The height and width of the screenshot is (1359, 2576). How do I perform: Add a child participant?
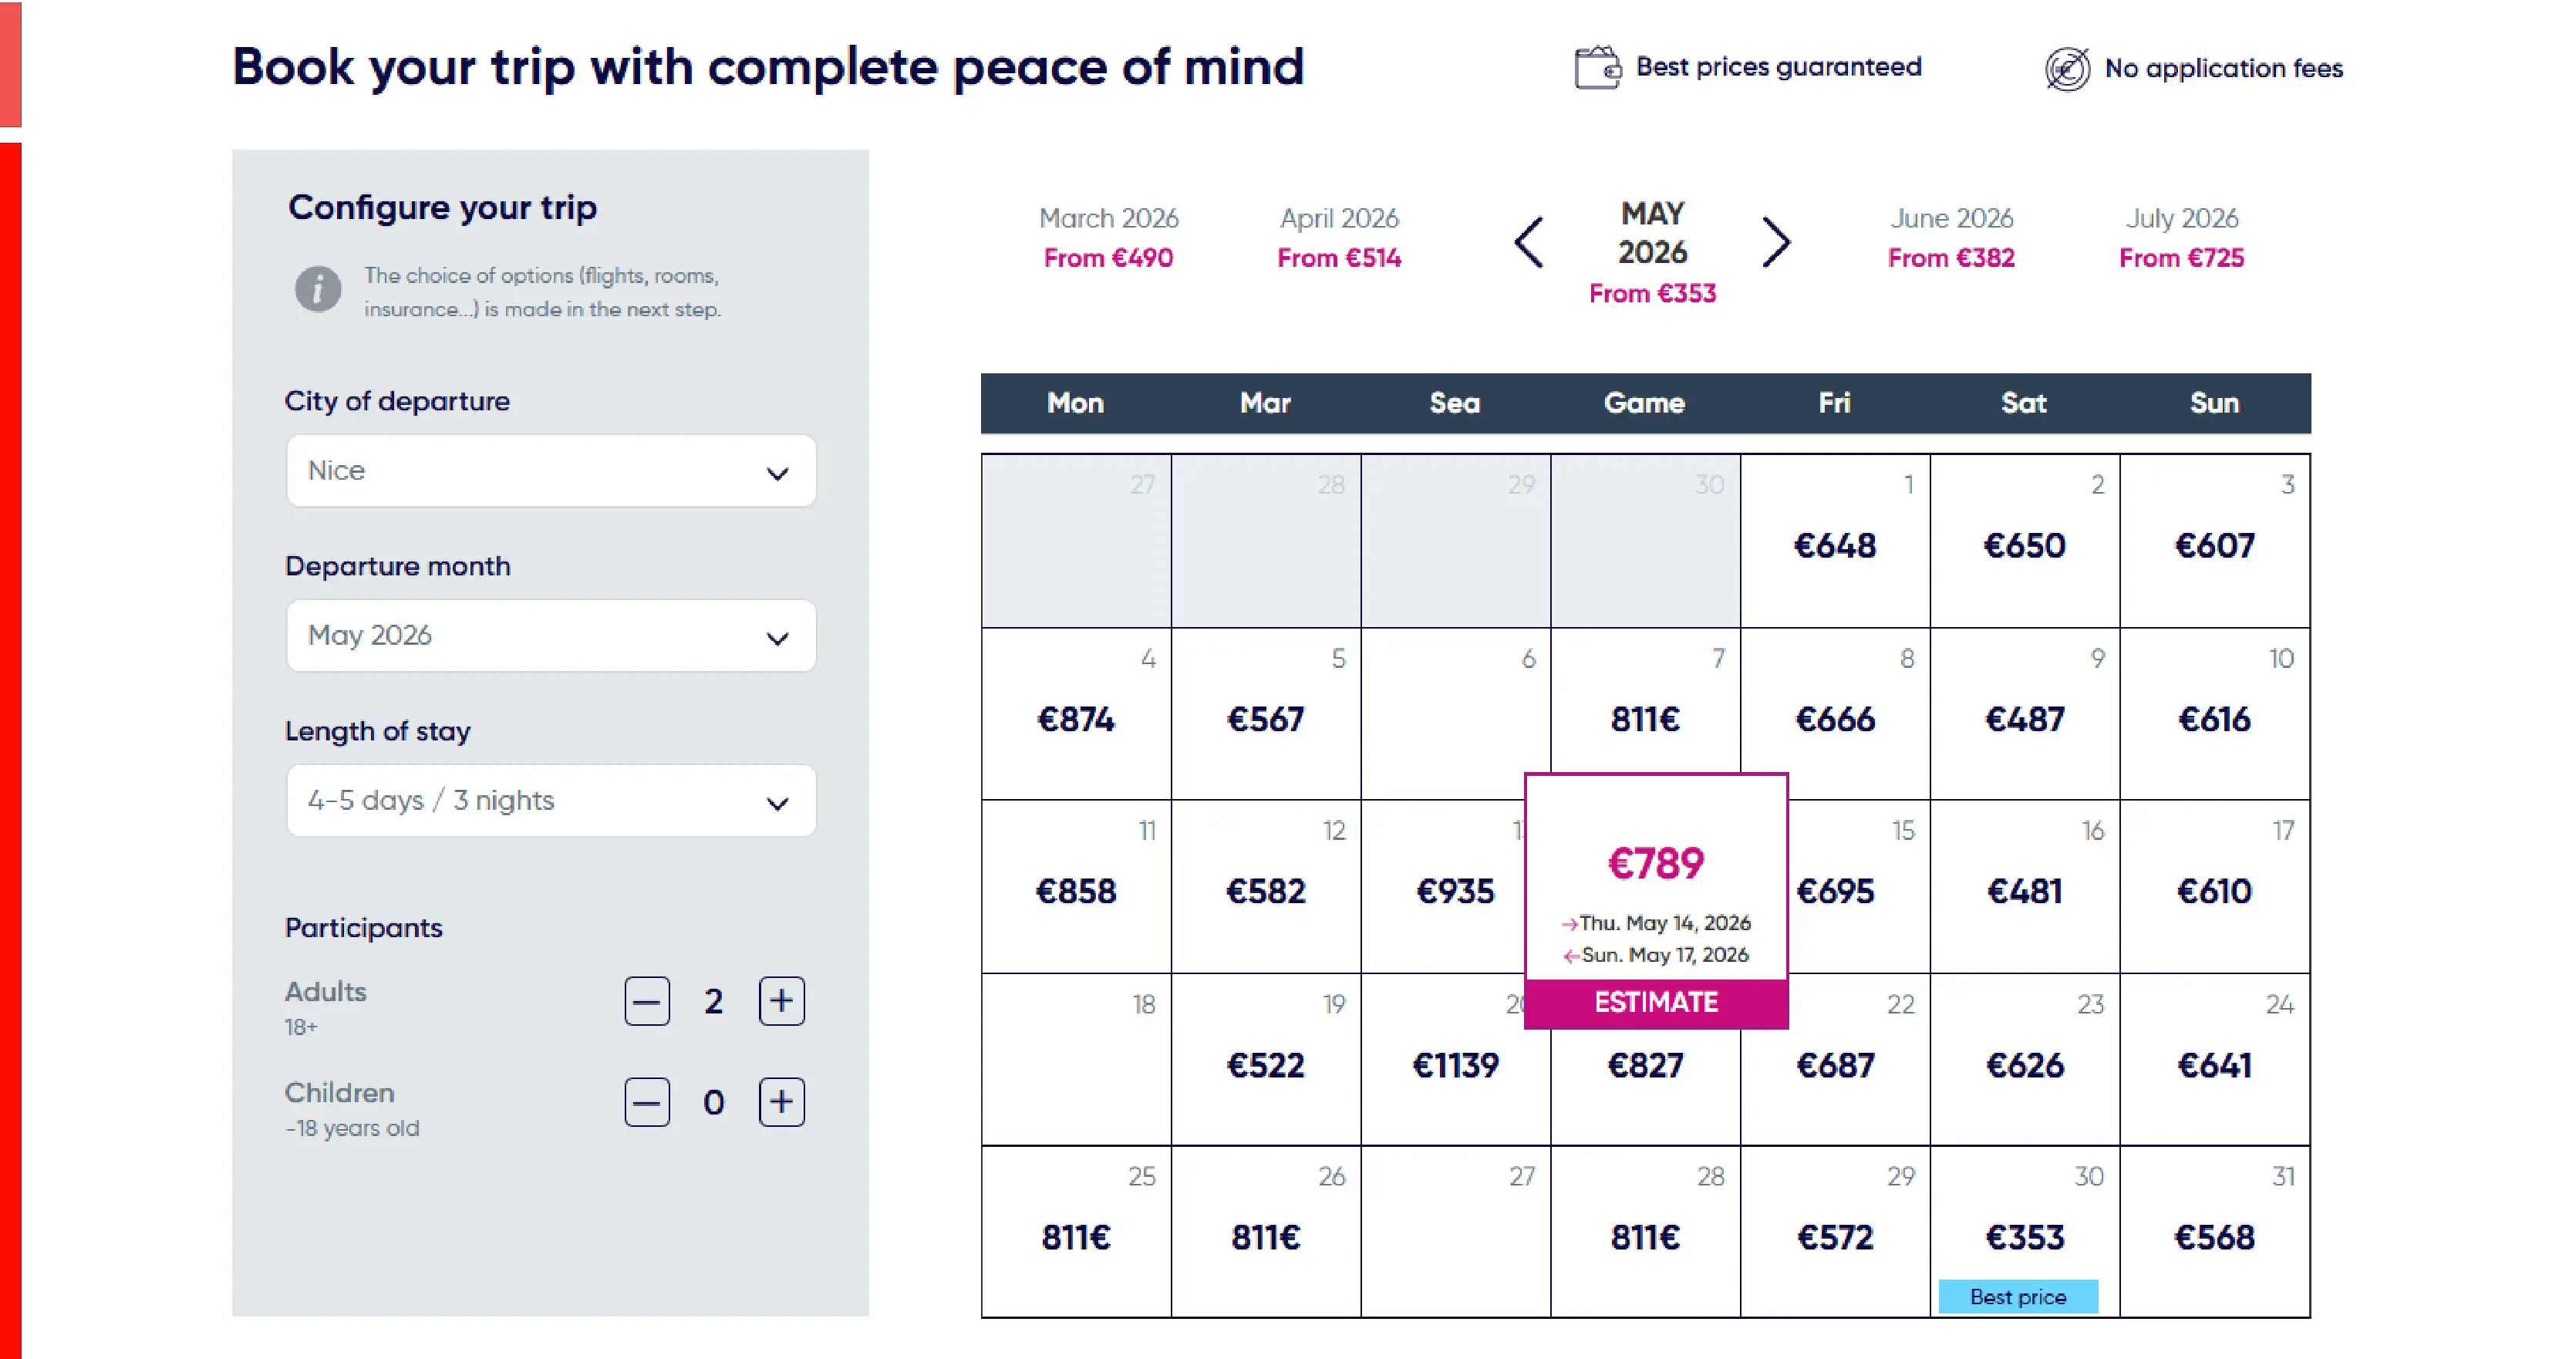click(x=781, y=1102)
